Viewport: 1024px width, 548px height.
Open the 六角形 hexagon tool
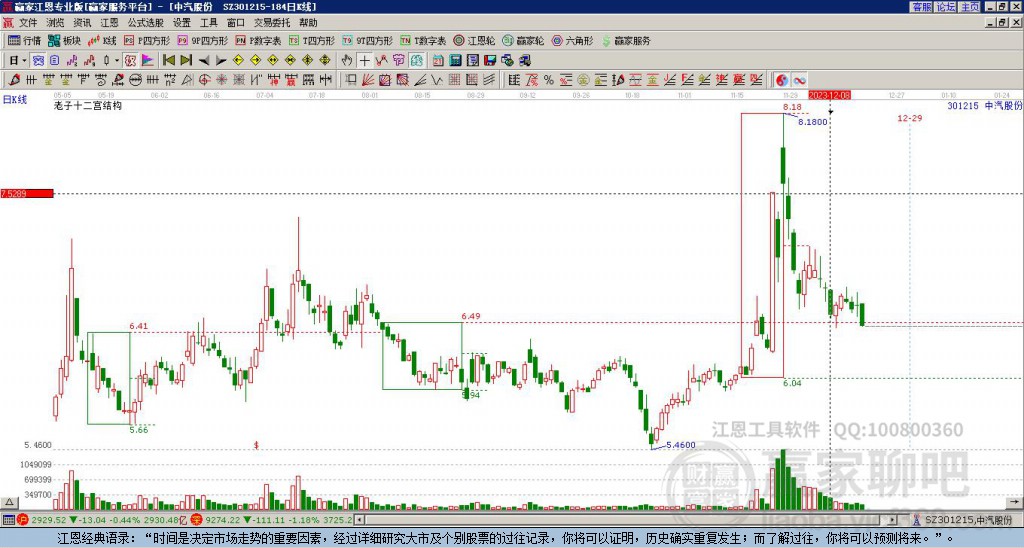click(572, 40)
